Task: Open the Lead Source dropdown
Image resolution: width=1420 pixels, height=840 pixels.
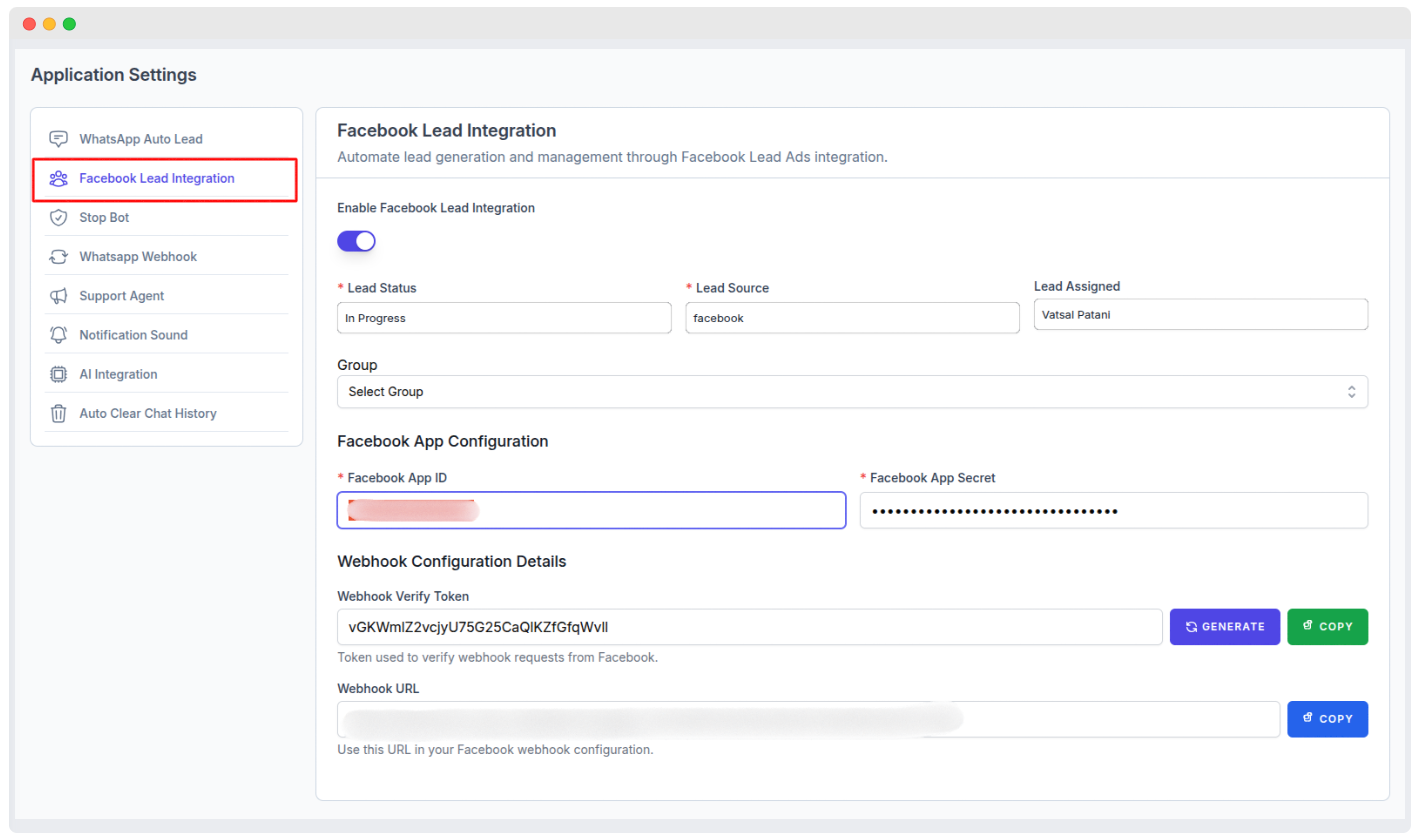Action: [852, 318]
